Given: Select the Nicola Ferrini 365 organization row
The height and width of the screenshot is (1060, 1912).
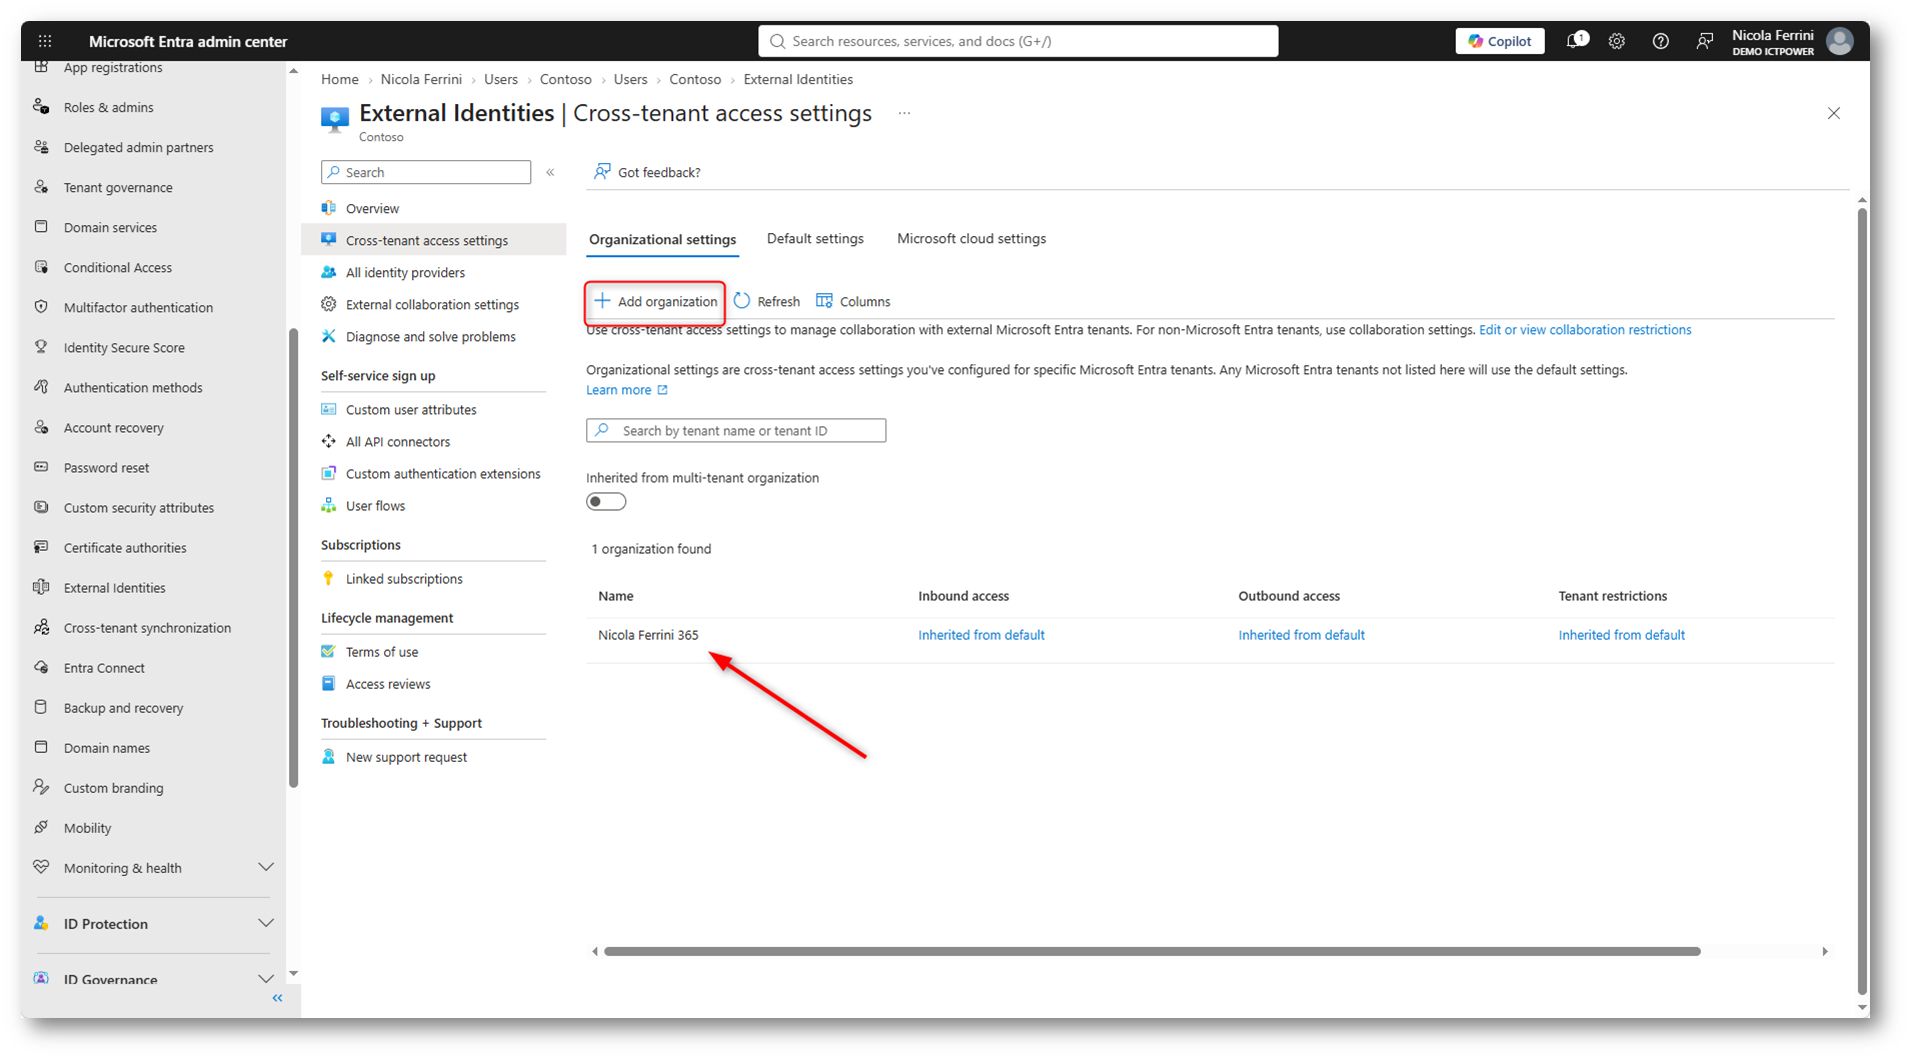Looking at the screenshot, I should (1210, 635).
